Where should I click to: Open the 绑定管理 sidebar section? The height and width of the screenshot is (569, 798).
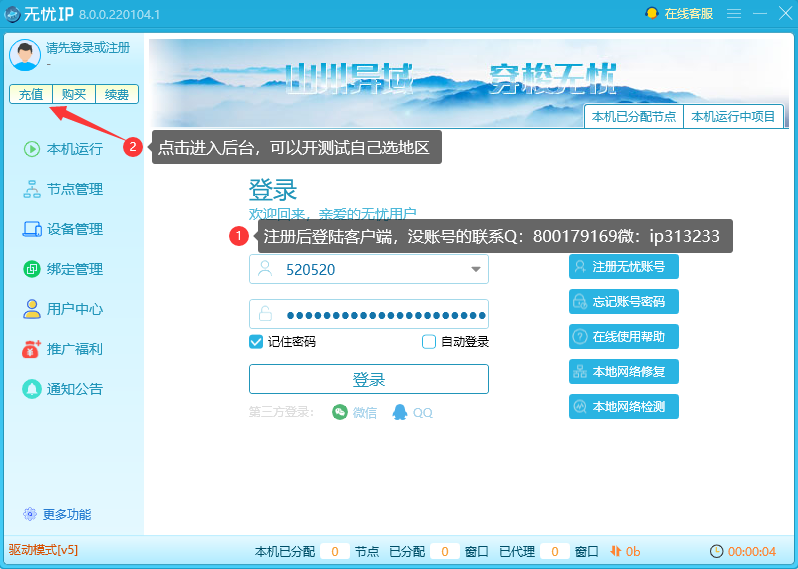pos(63,269)
